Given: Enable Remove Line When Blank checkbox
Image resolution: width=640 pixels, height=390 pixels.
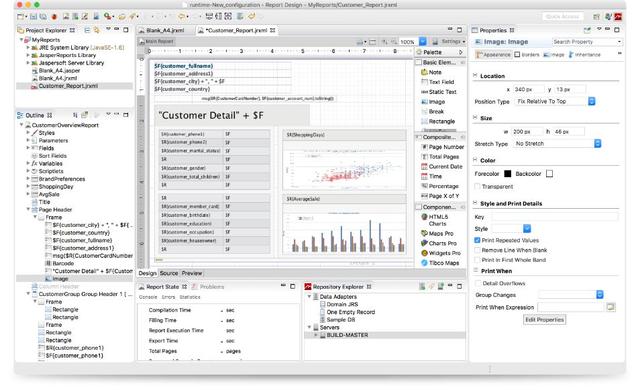Looking at the screenshot, I should click(x=477, y=250).
